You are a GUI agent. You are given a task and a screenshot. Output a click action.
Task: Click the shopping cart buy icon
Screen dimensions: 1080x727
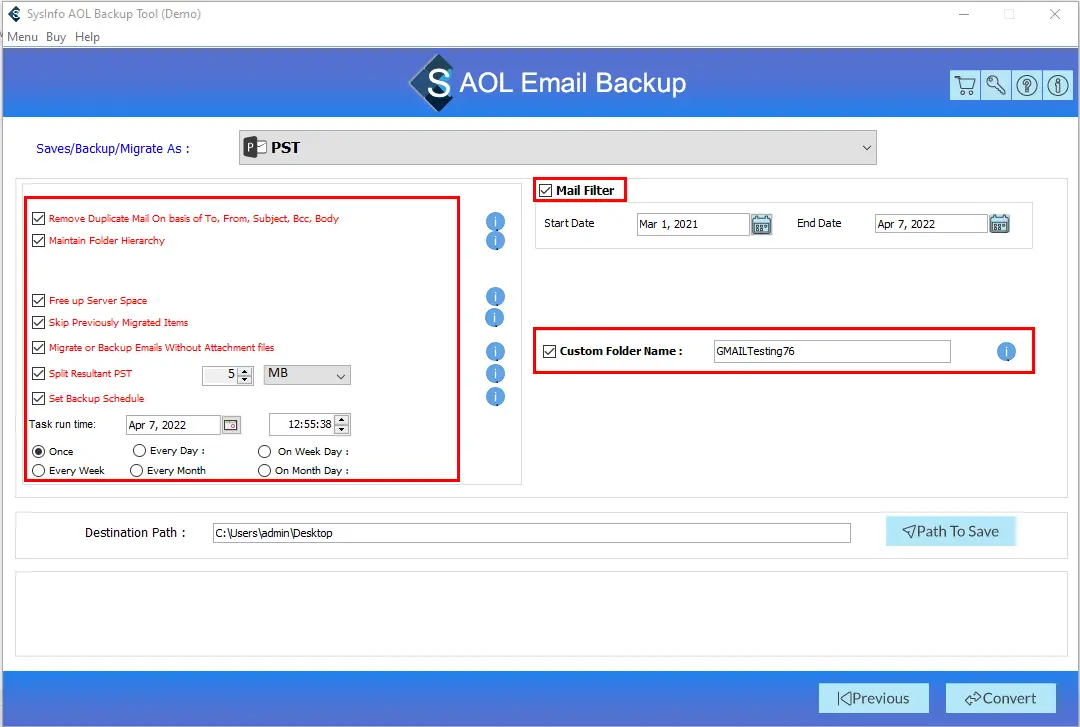965,85
